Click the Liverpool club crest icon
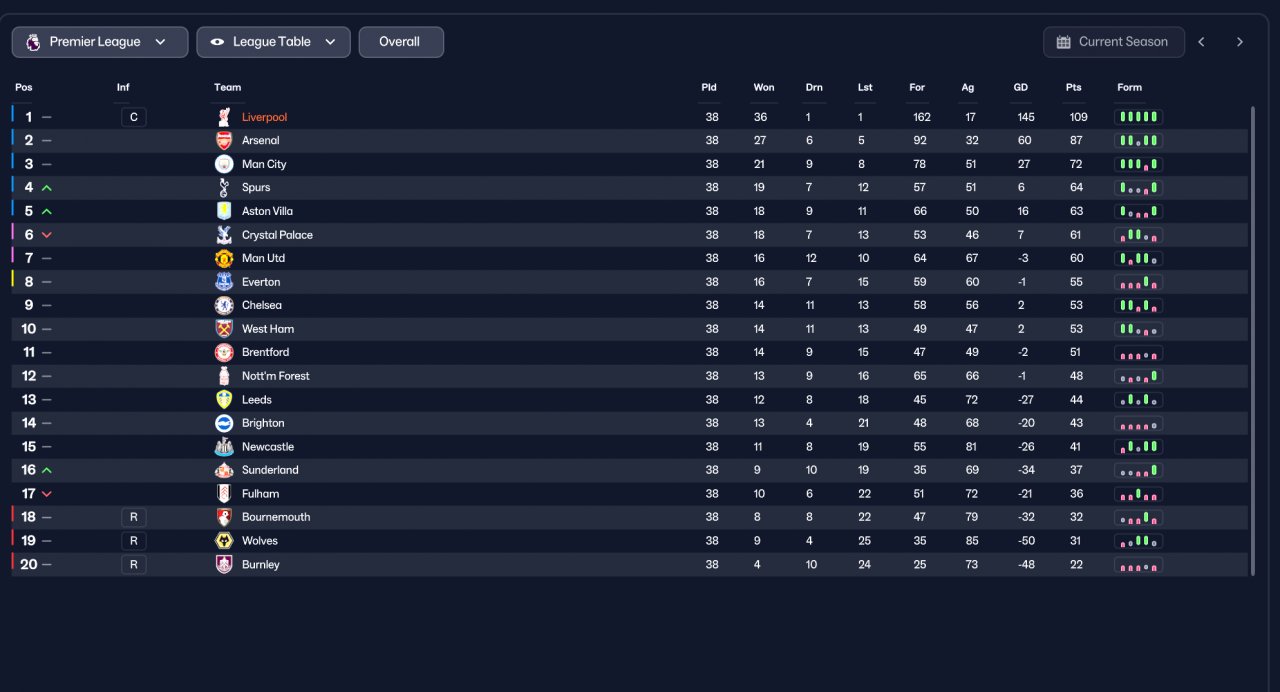Screen dimensions: 1280x692 click(224, 117)
